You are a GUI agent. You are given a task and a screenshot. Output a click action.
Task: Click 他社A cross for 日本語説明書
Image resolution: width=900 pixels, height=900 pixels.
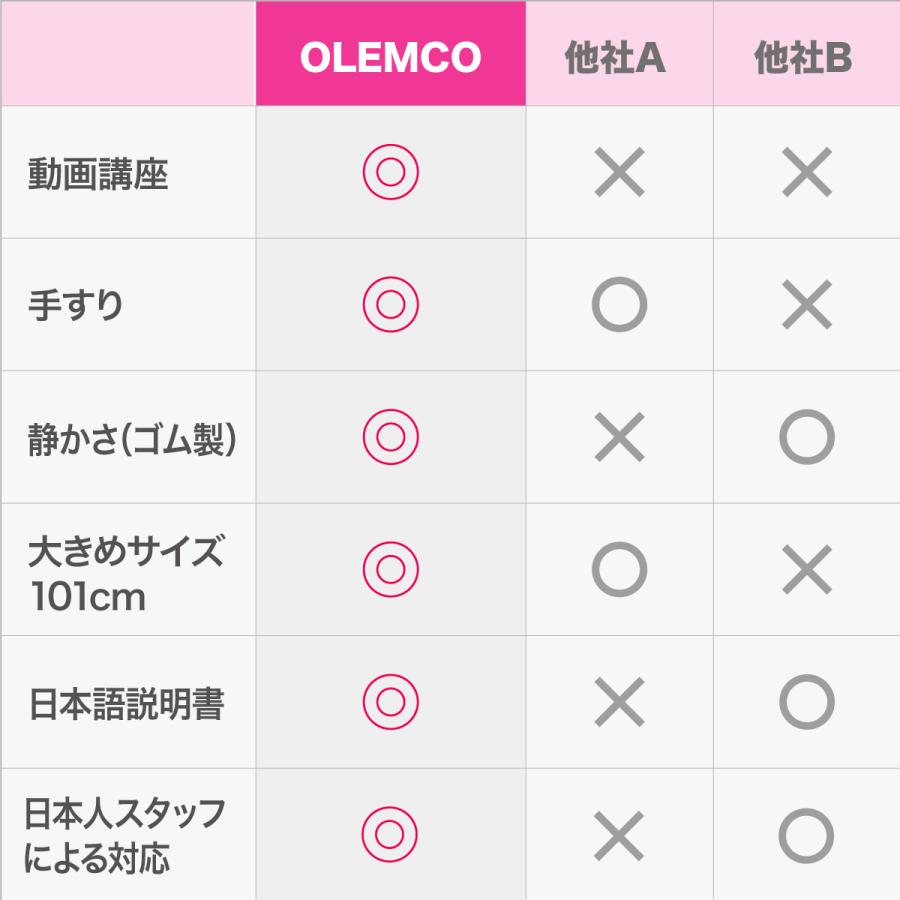pyautogui.click(x=619, y=702)
